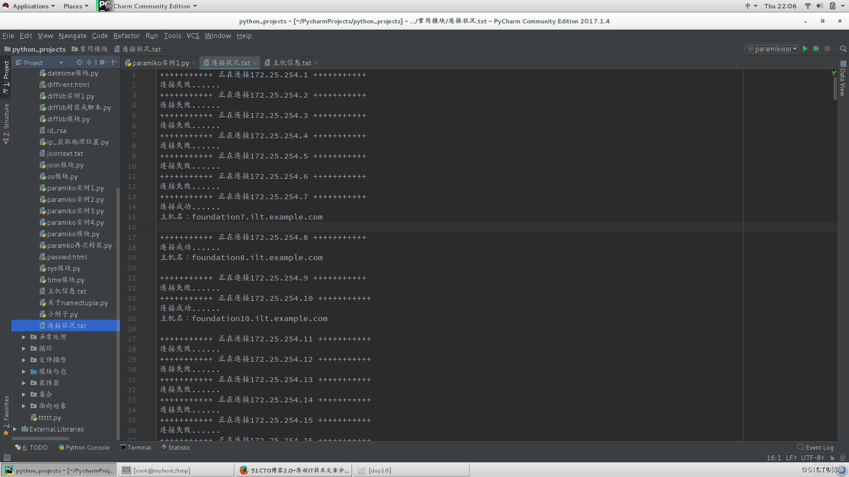
Task: Toggle the Data View side panel
Action: [843, 78]
